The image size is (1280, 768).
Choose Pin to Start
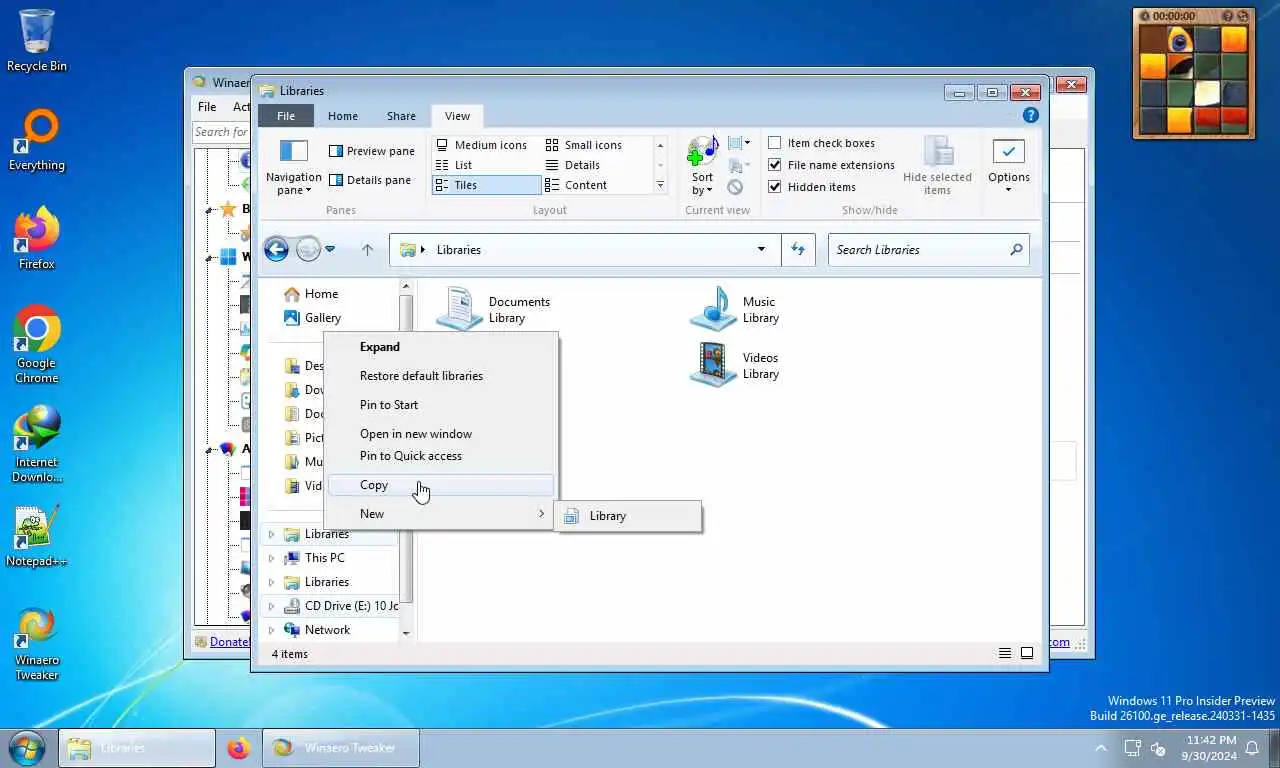click(441, 405)
